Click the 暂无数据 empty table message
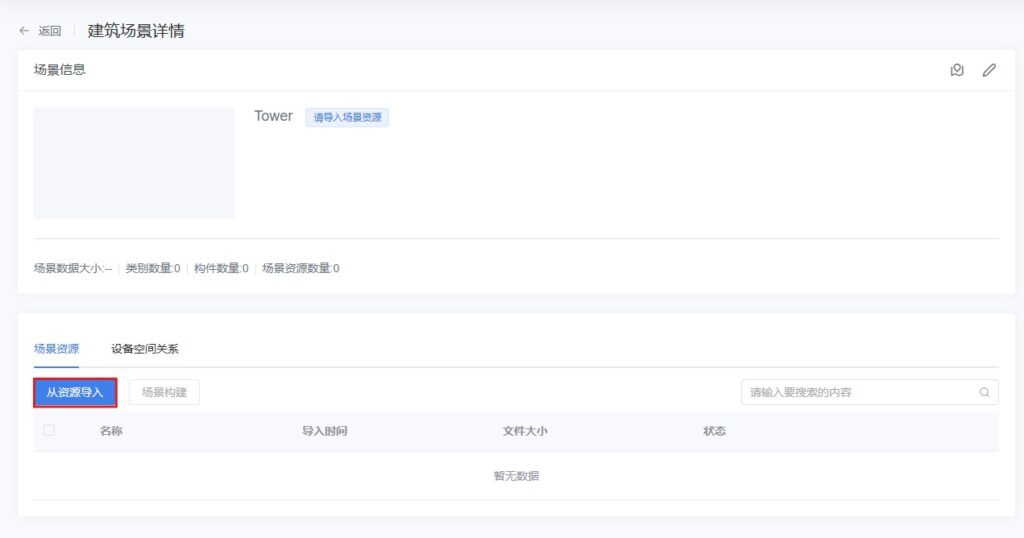Screen dimensions: 1024x538 coord(516,476)
